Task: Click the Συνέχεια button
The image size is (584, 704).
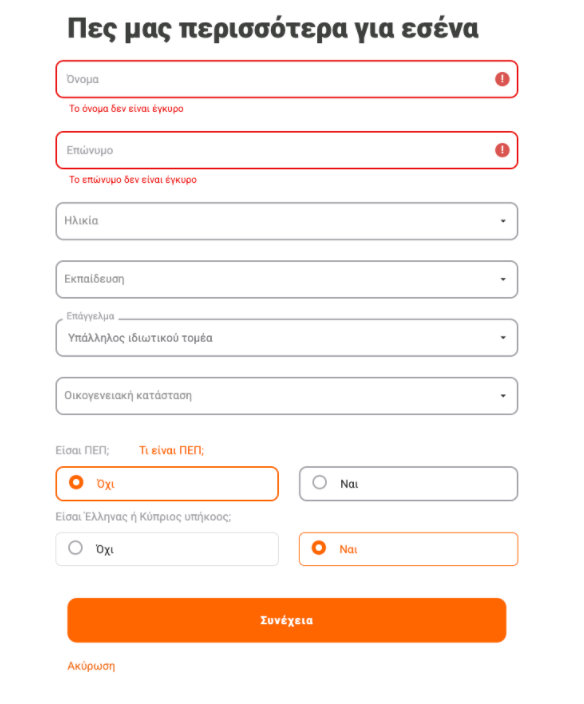Action: [x=287, y=620]
